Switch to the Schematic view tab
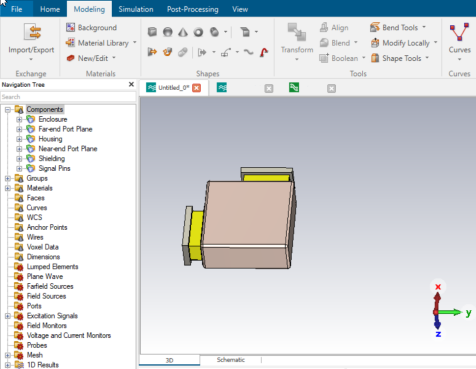 [231, 360]
